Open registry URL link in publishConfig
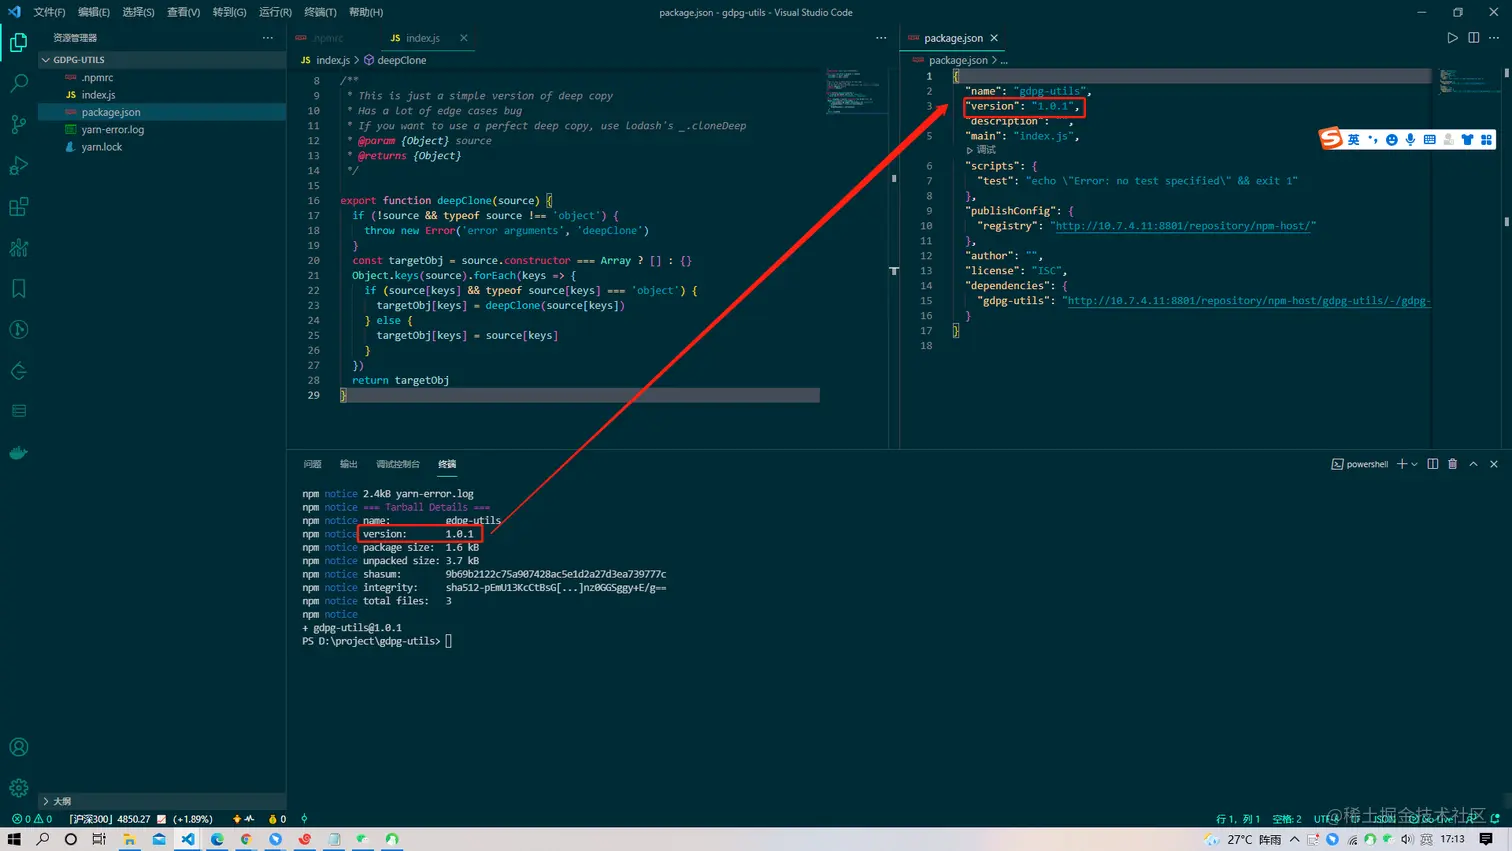The height and width of the screenshot is (851, 1512). point(1185,226)
